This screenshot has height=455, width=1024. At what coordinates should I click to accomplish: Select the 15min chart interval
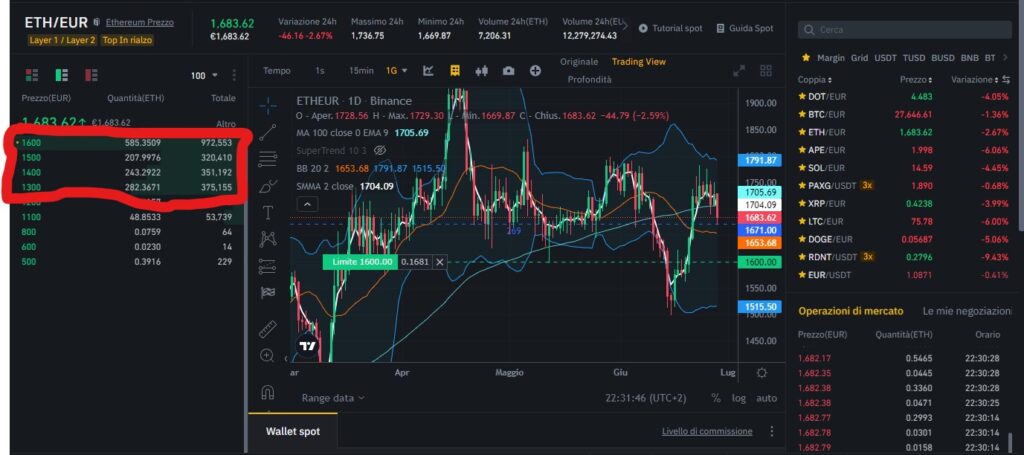[361, 71]
